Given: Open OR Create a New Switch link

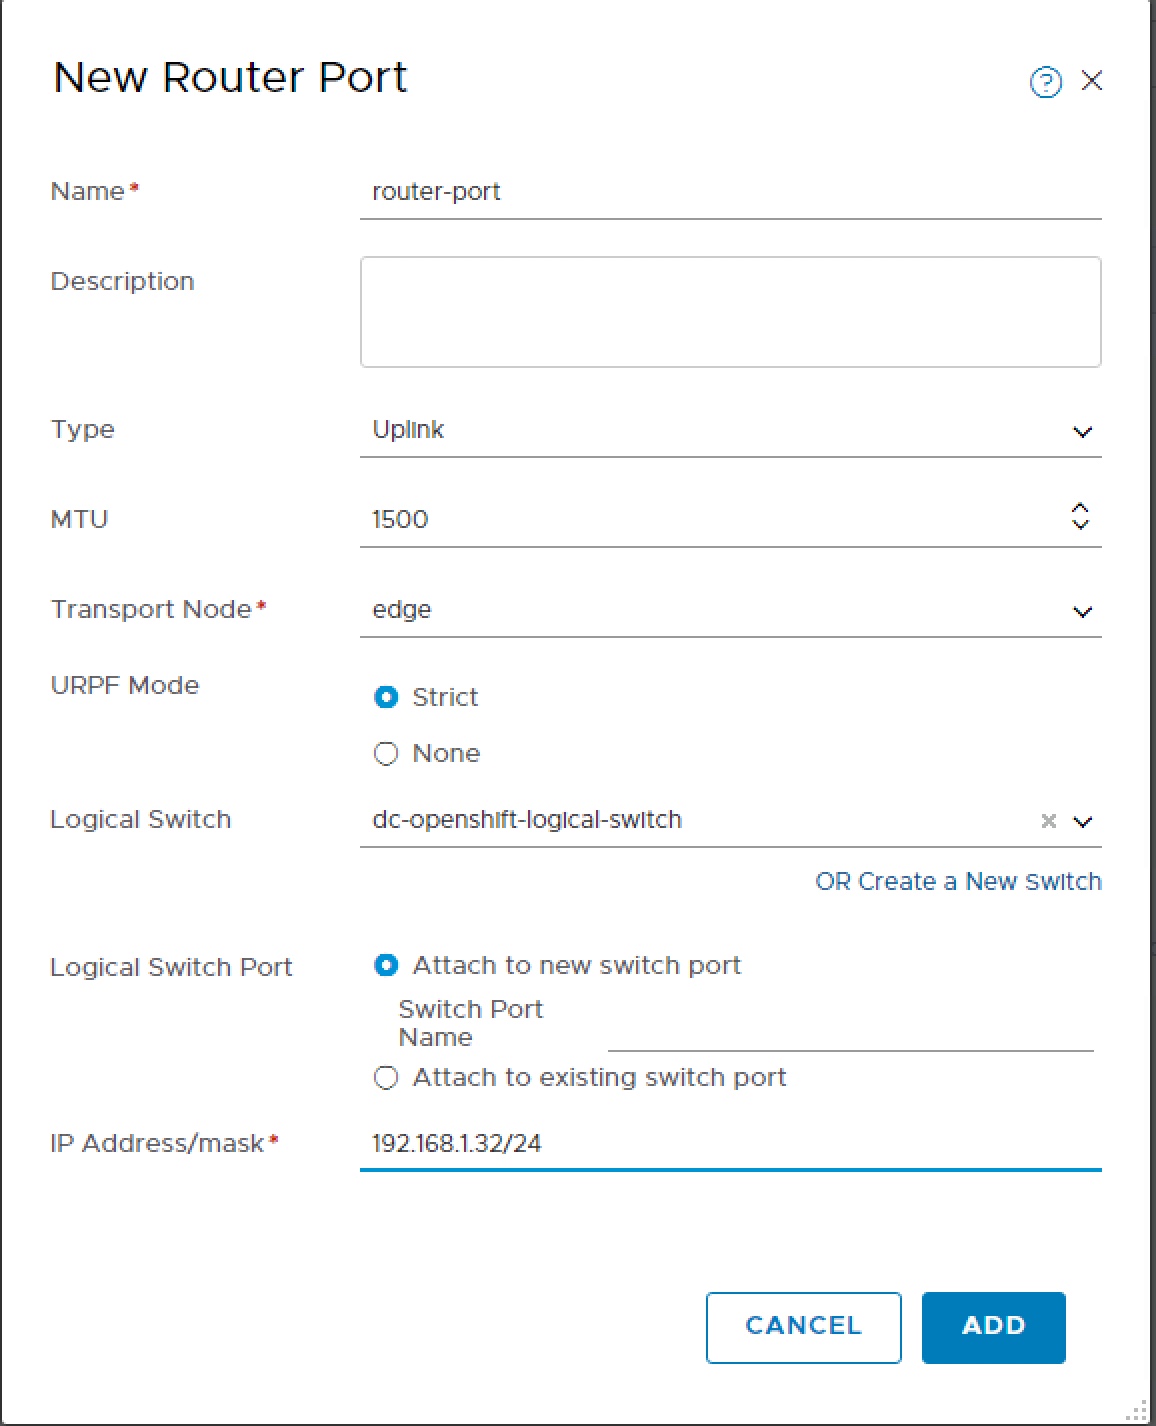Looking at the screenshot, I should coord(959,881).
